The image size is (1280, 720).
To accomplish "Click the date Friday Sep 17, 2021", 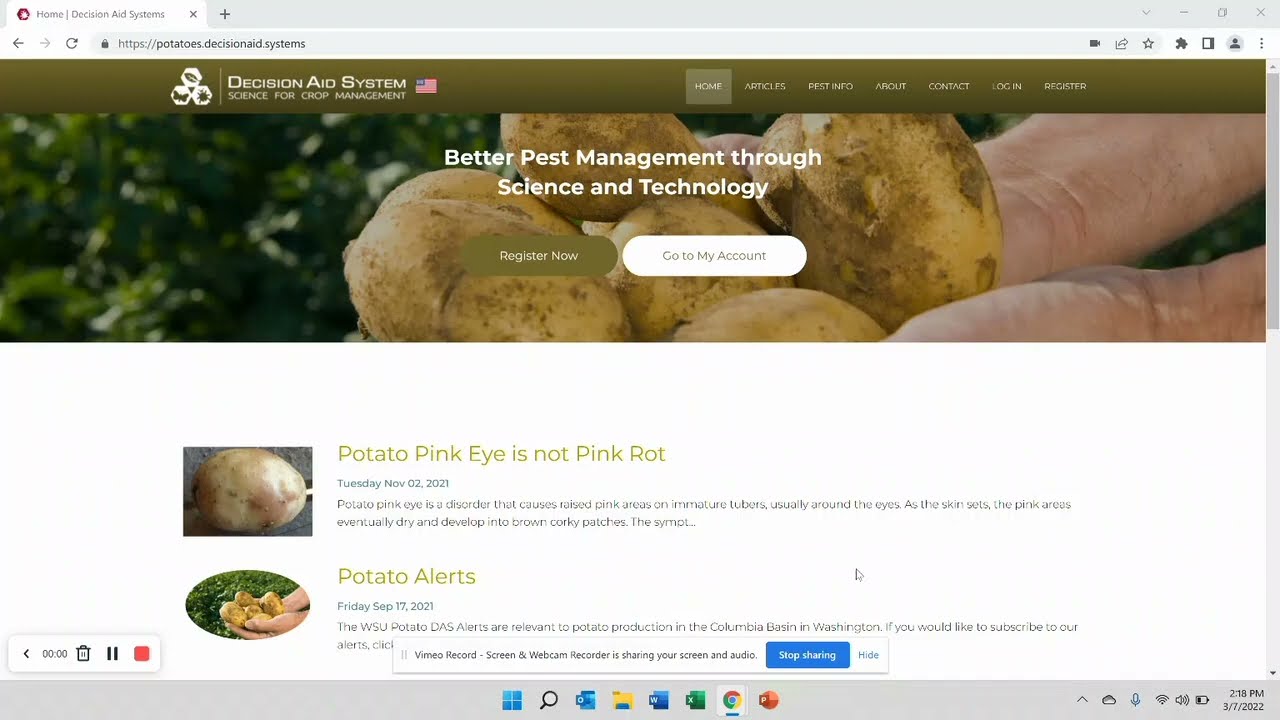I will (x=385, y=606).
